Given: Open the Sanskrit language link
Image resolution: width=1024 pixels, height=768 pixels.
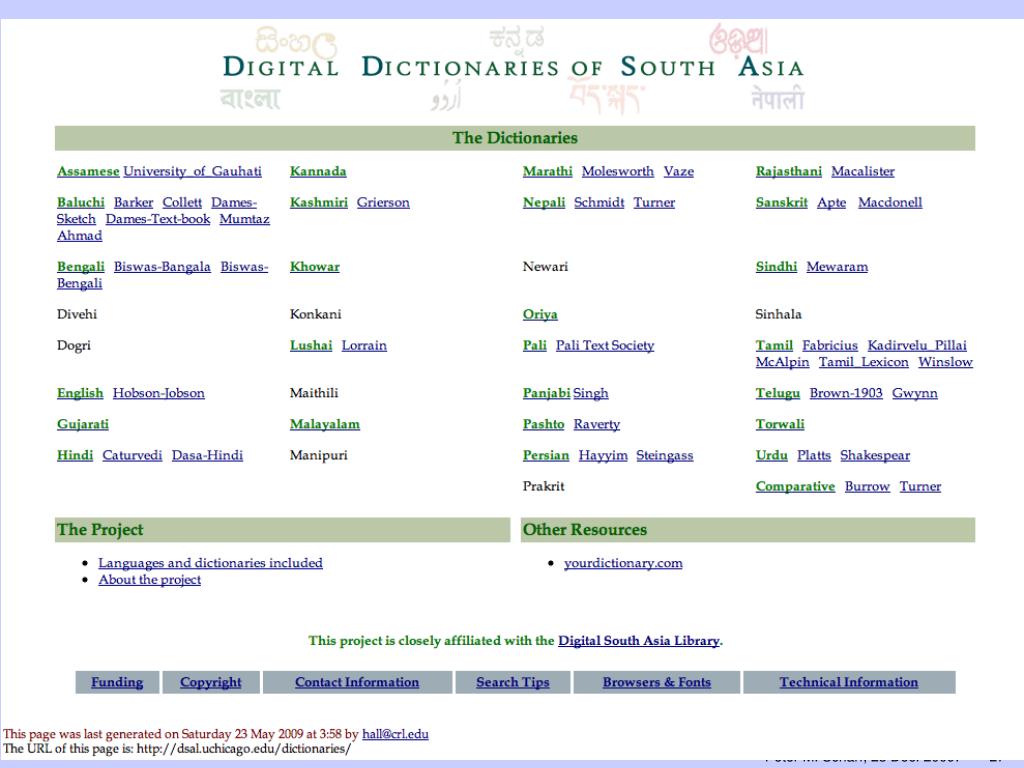Looking at the screenshot, I should tap(782, 202).
